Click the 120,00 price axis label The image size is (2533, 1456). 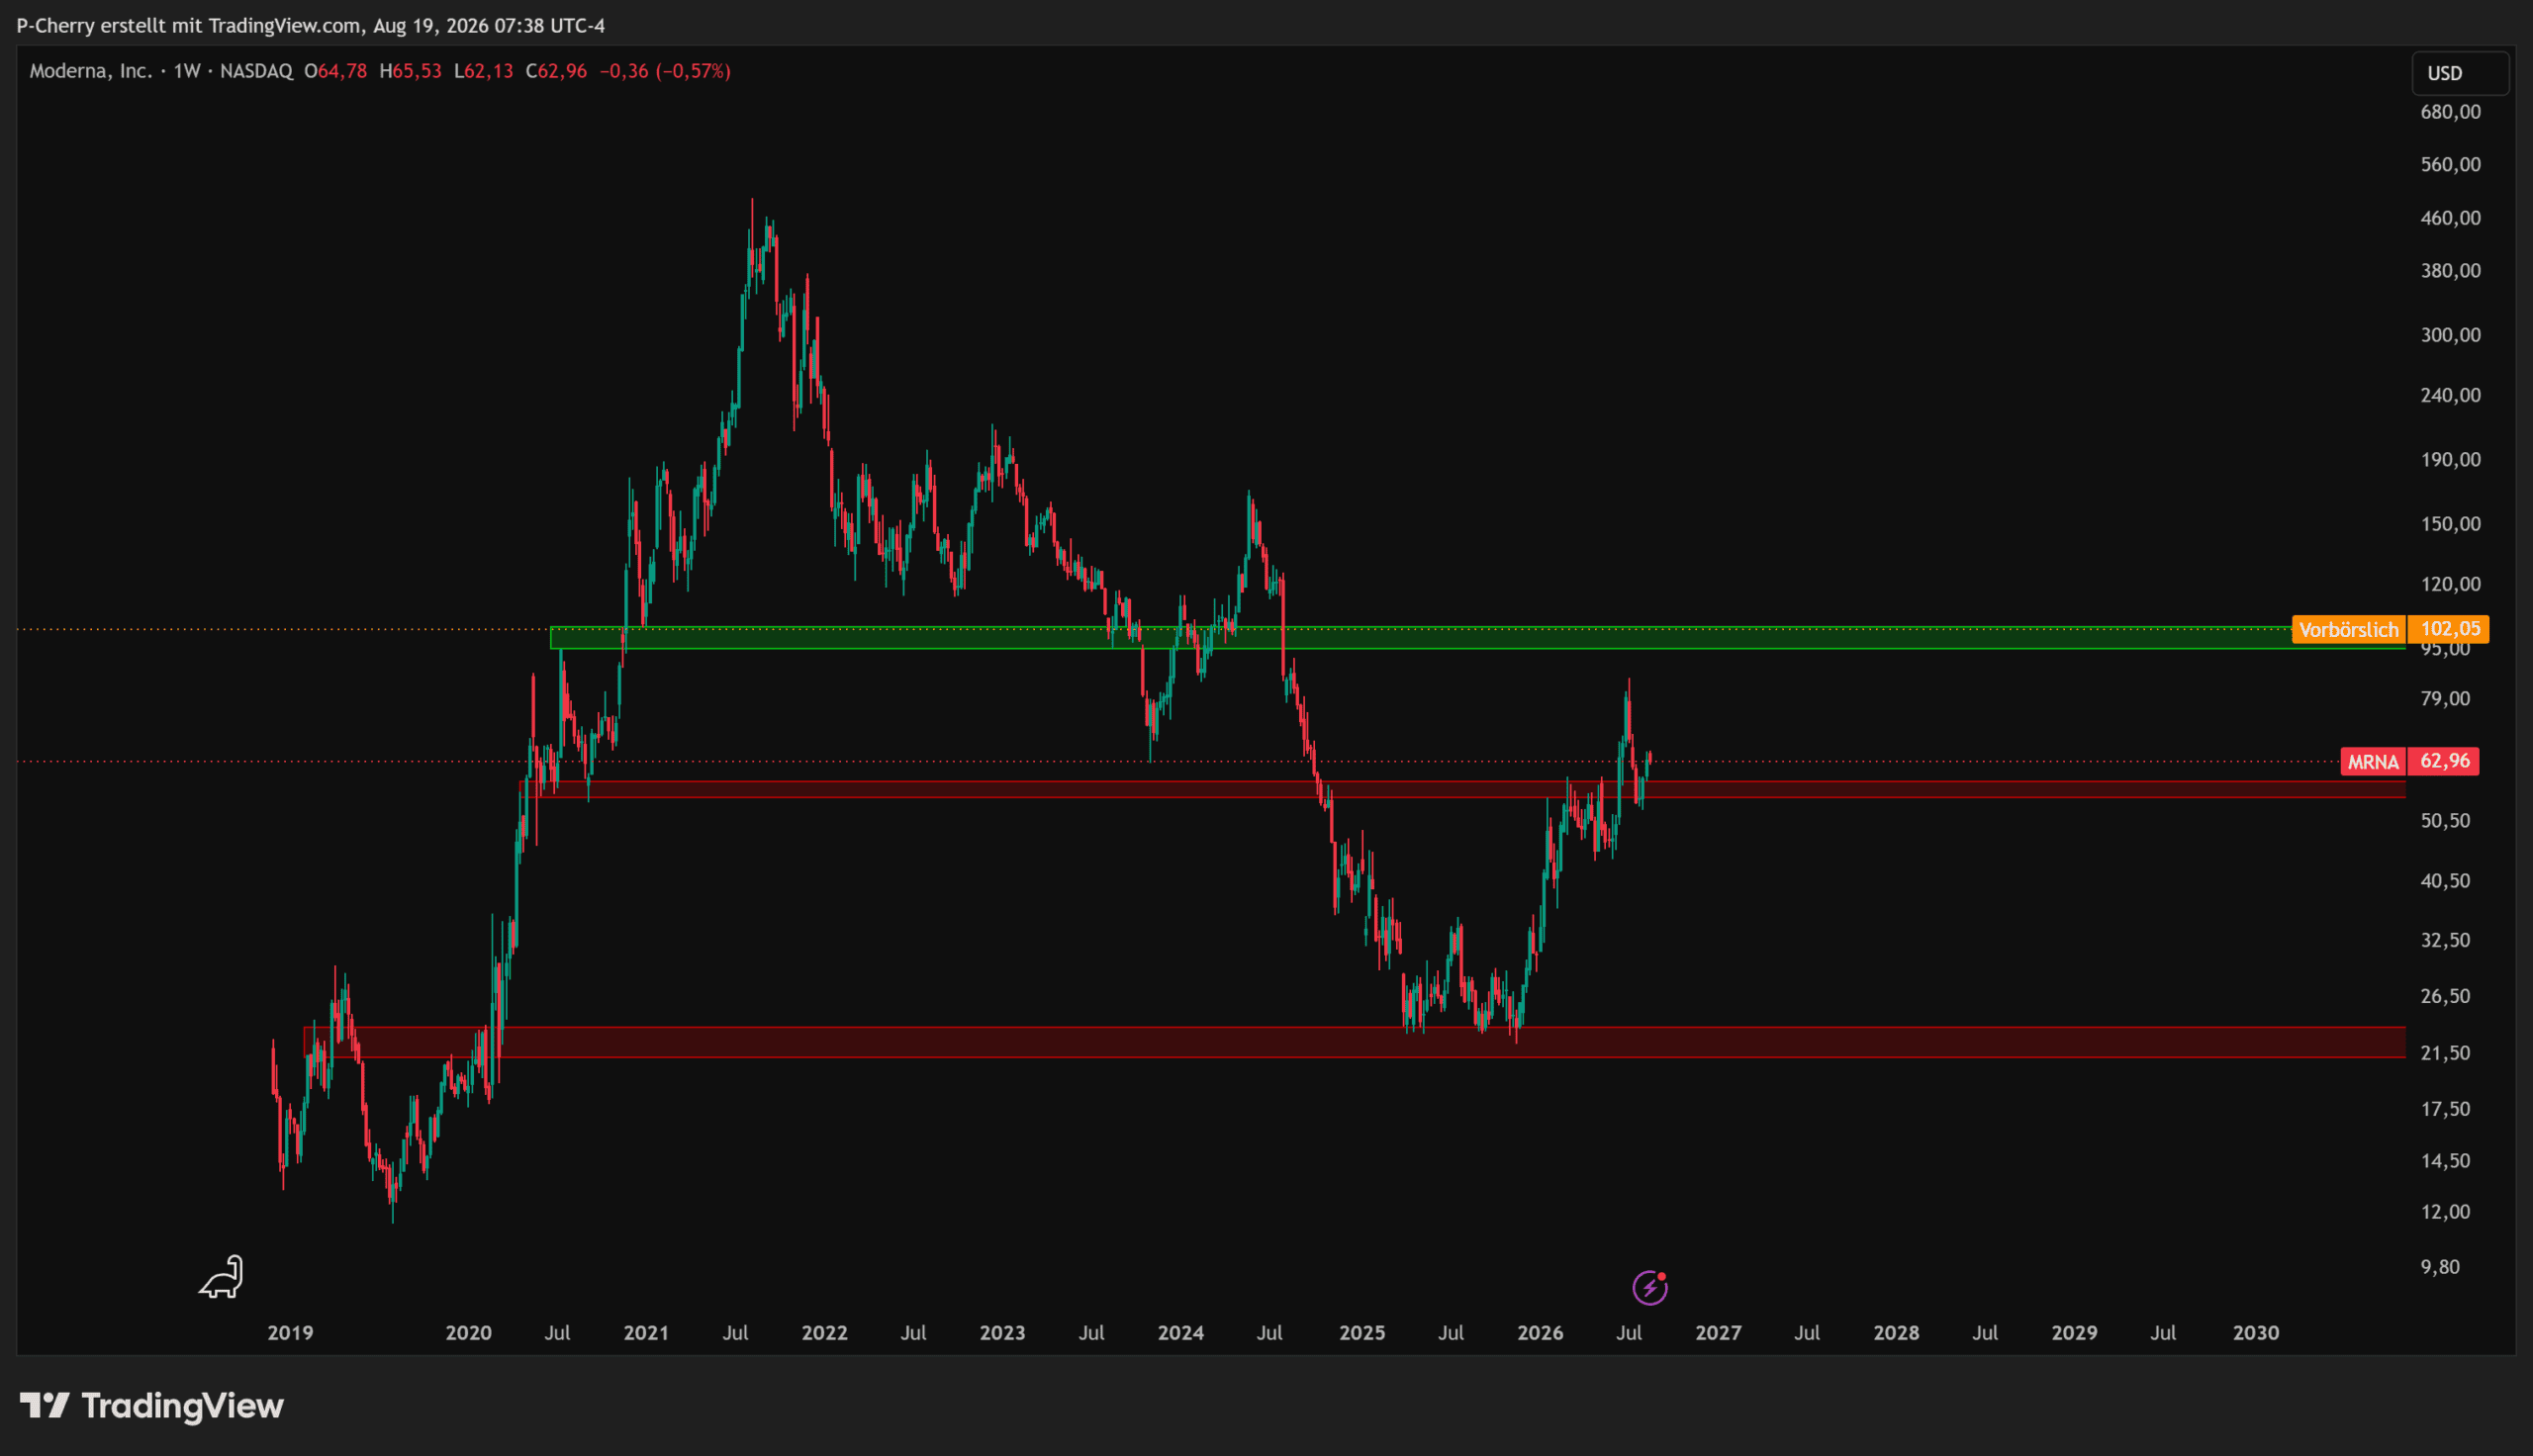point(2451,584)
